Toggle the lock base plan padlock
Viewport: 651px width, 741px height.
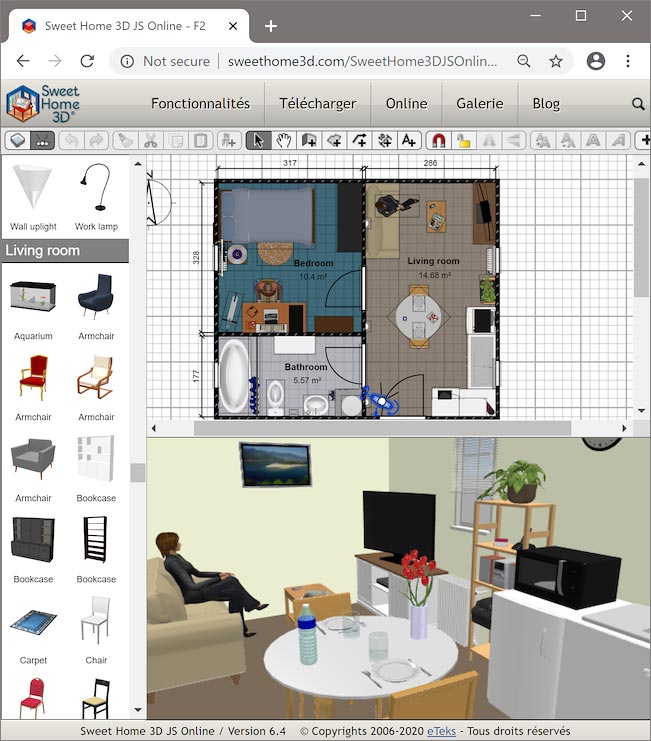(463, 140)
